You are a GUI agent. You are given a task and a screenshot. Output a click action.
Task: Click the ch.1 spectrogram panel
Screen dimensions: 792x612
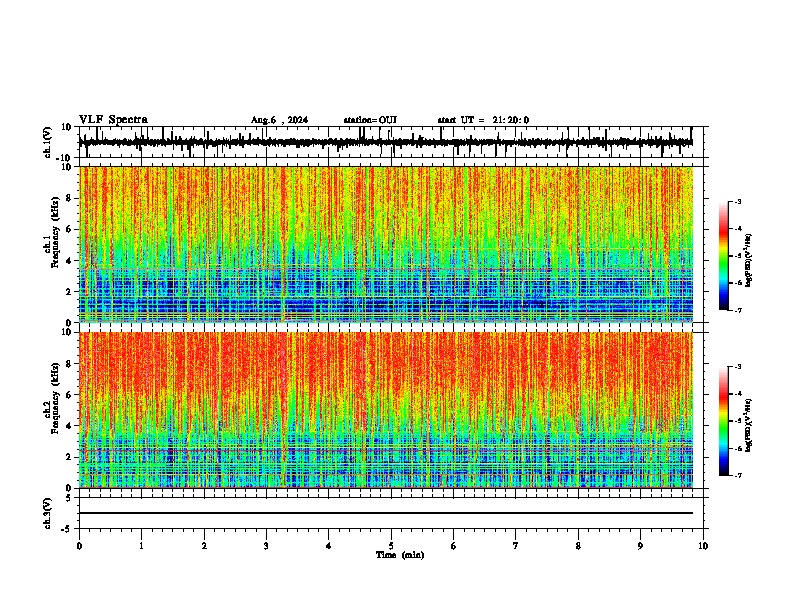pos(385,244)
